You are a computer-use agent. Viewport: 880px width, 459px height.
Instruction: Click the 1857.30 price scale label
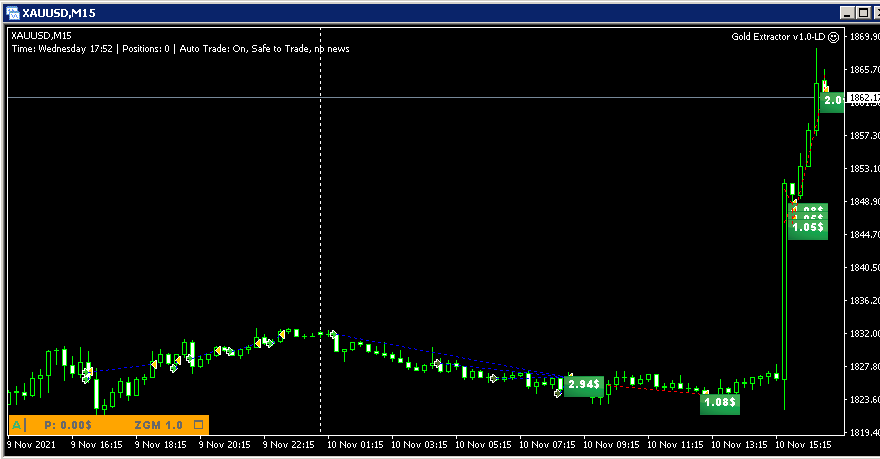[x=865, y=136]
